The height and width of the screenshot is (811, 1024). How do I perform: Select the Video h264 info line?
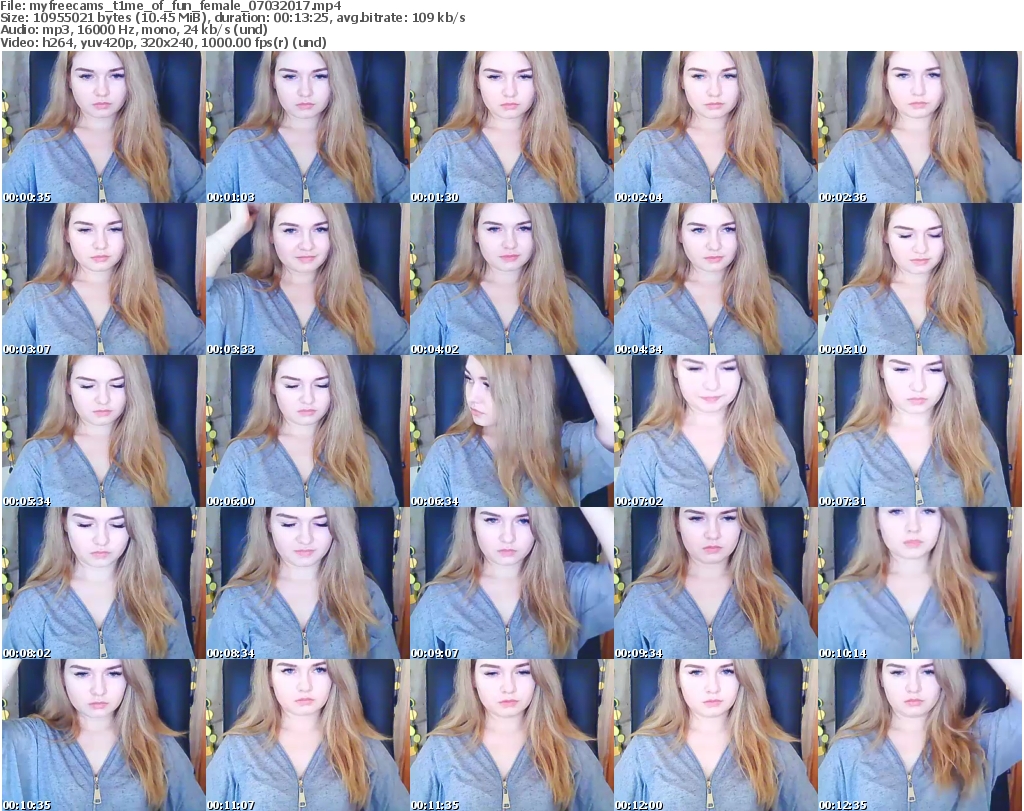[163, 42]
